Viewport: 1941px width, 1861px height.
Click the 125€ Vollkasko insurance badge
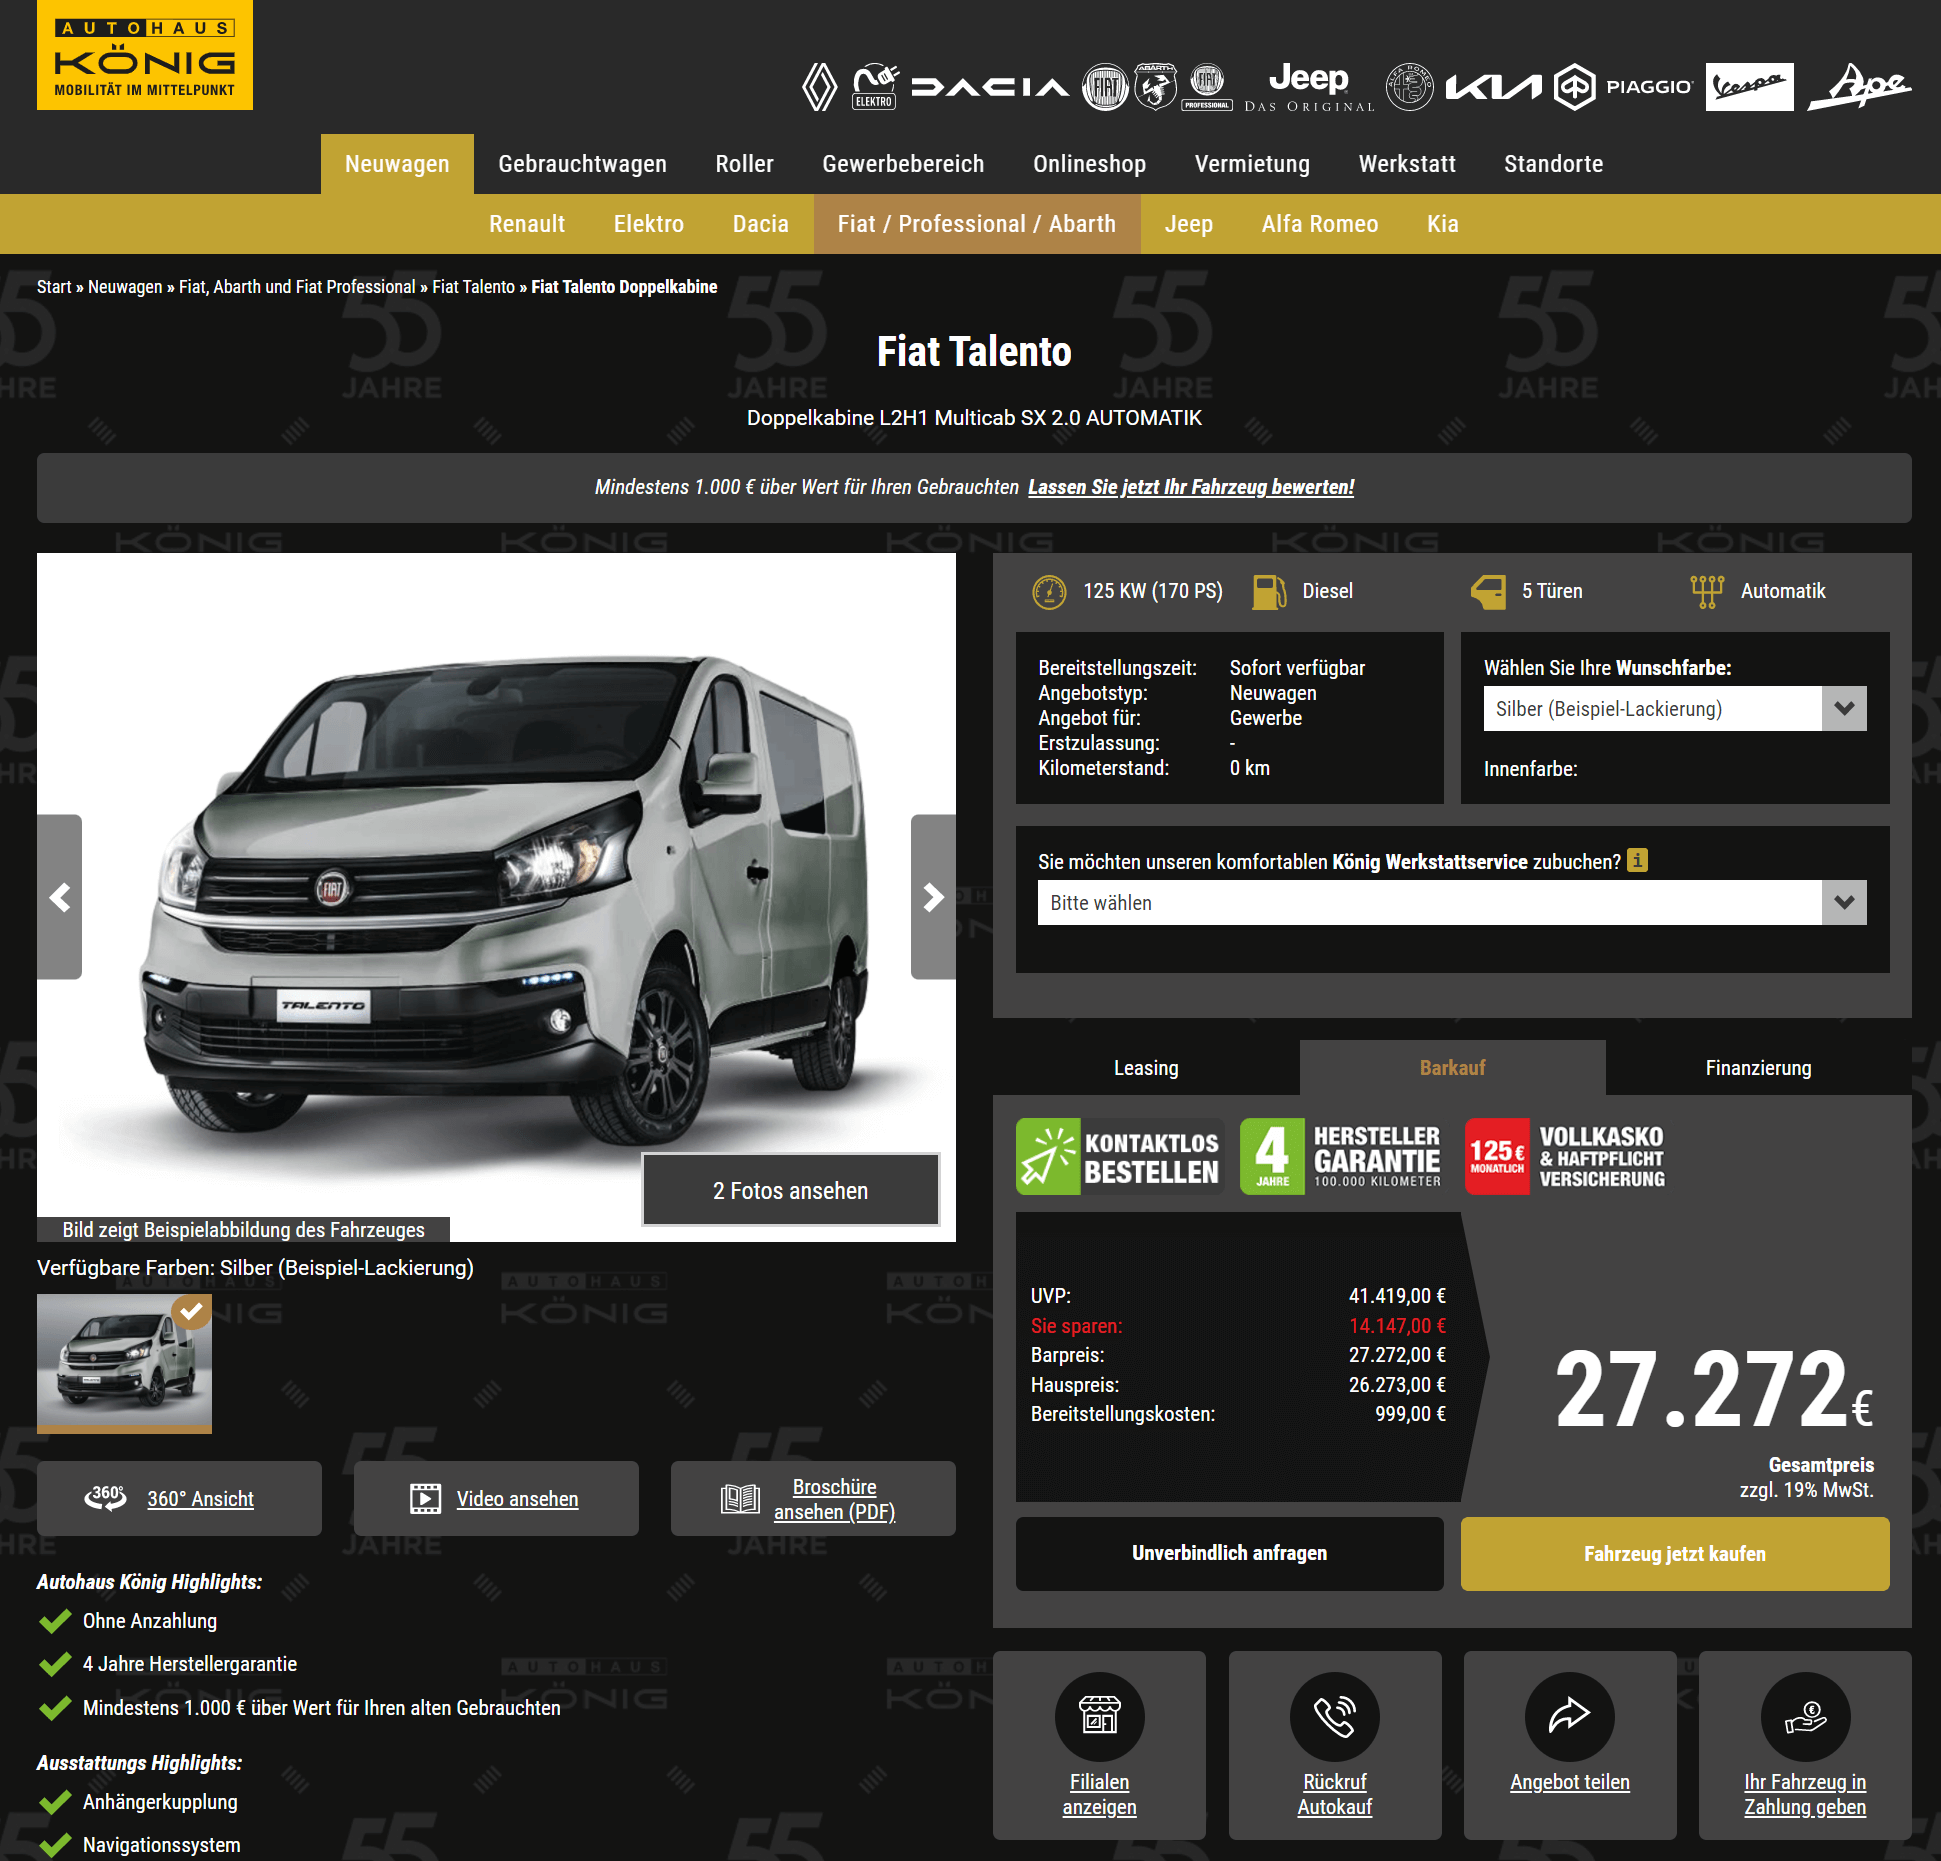(x=1566, y=1156)
